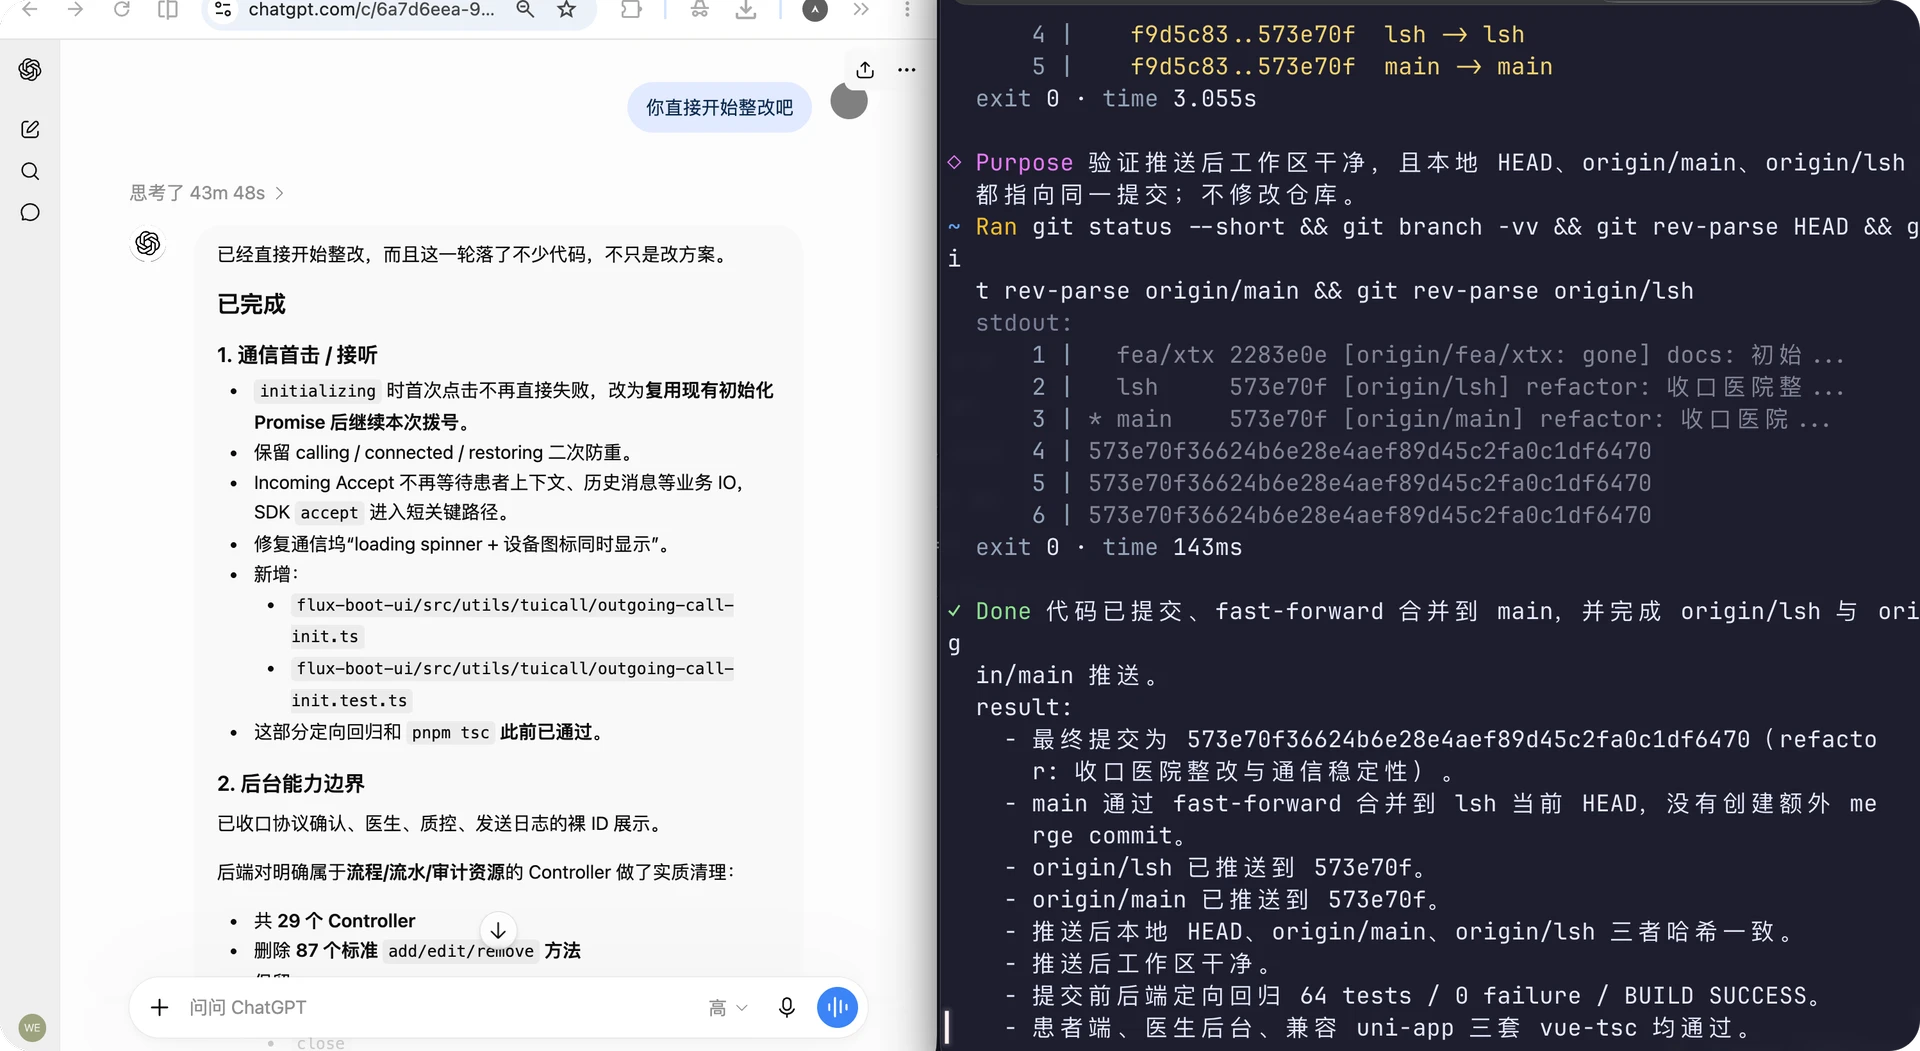Open the browser three-dot menu
Viewport: 1920px width, 1051px height.
907,10
